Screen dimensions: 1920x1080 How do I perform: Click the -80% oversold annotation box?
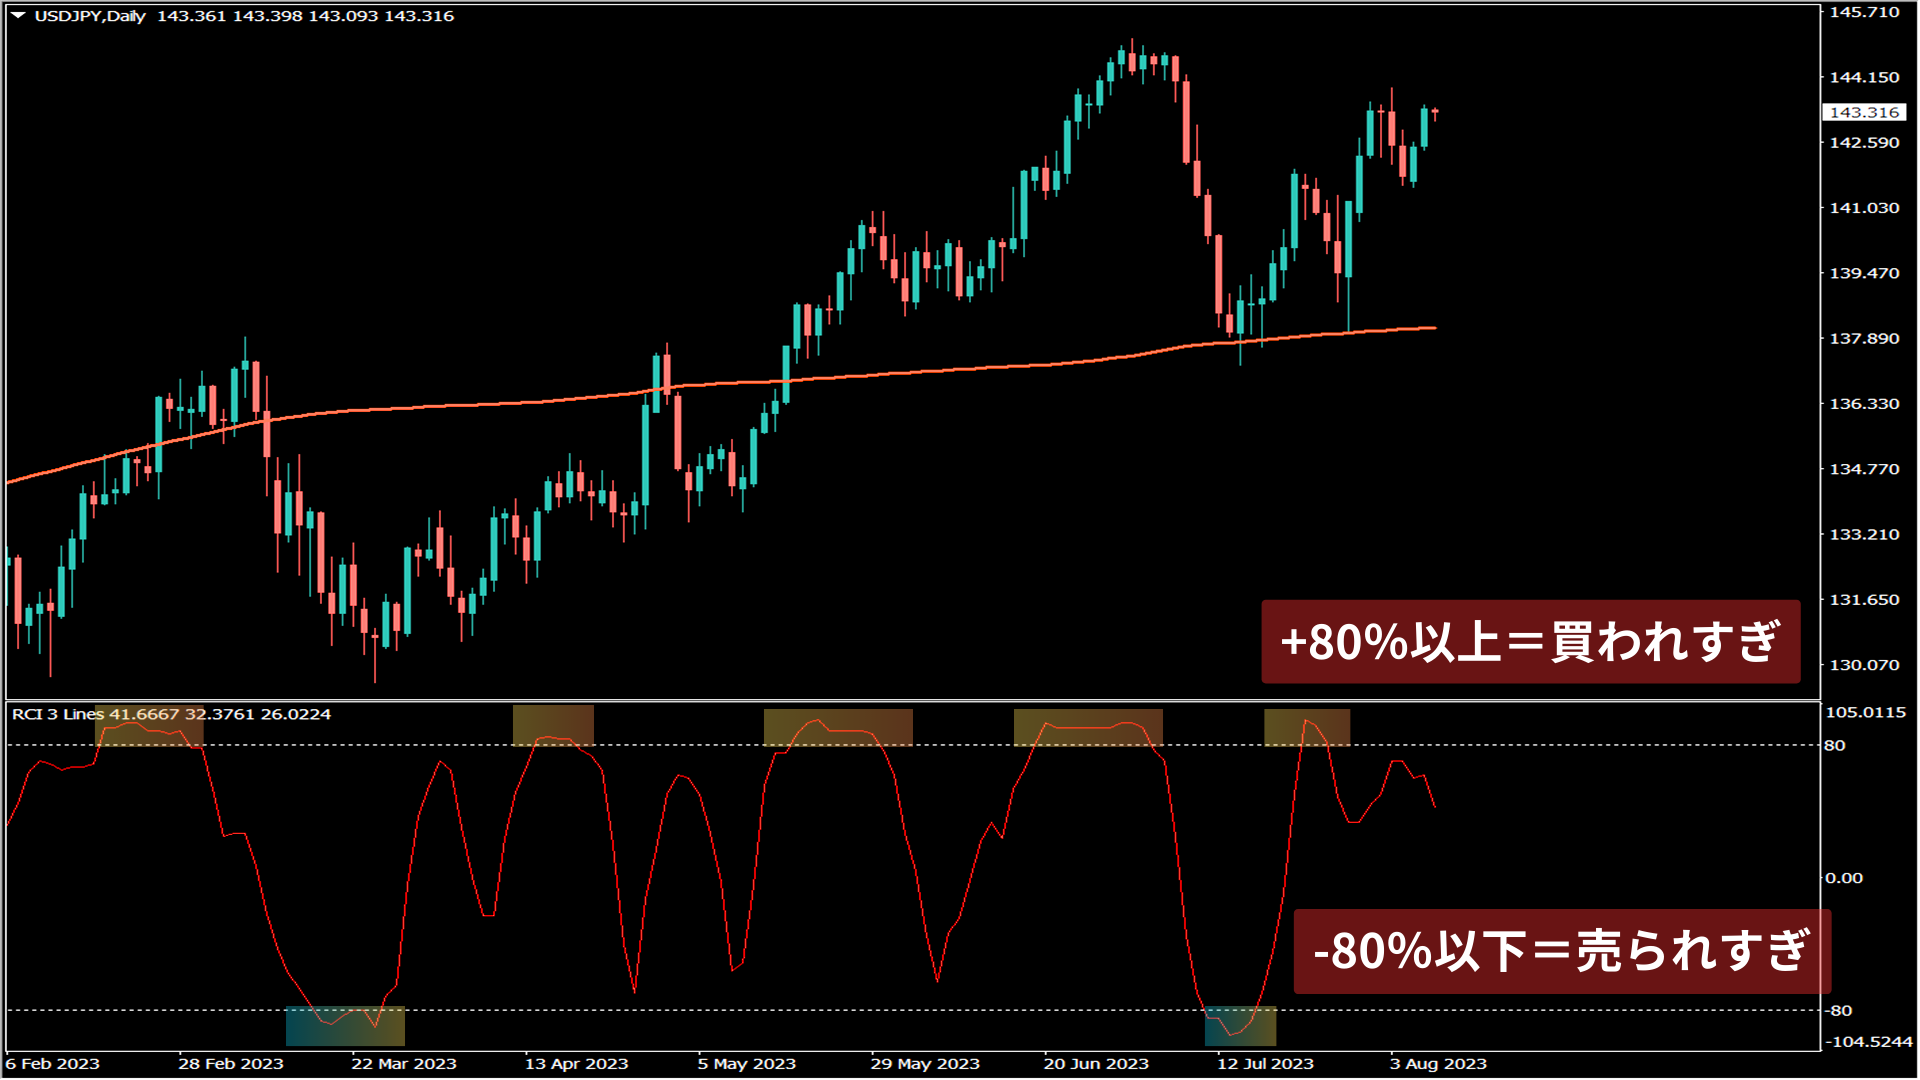[1561, 951]
